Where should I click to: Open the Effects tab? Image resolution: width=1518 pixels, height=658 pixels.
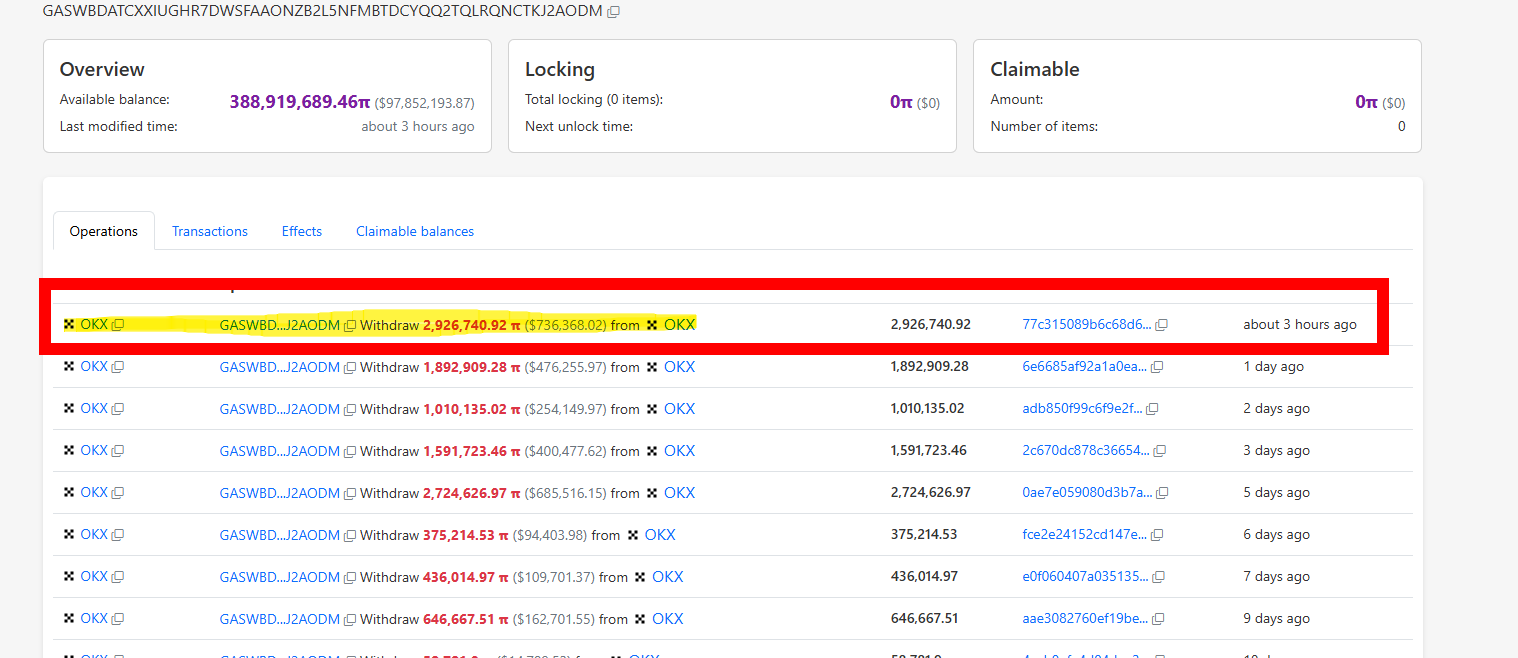(301, 231)
